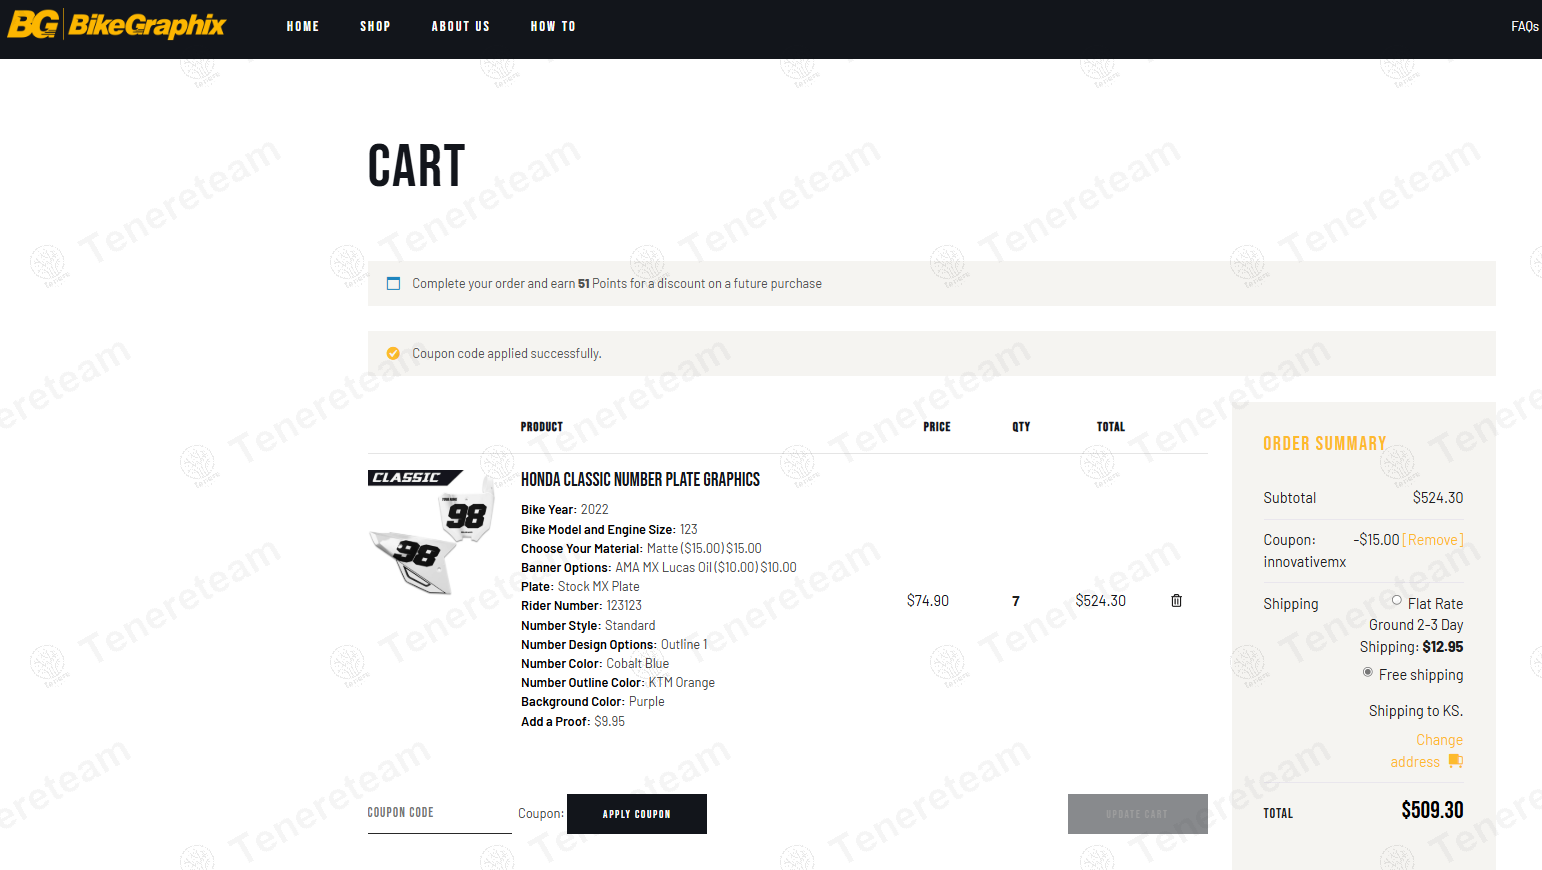This screenshot has width=1542, height=870.
Task: Click the Bike Year: 2022 line
Action: click(565, 510)
